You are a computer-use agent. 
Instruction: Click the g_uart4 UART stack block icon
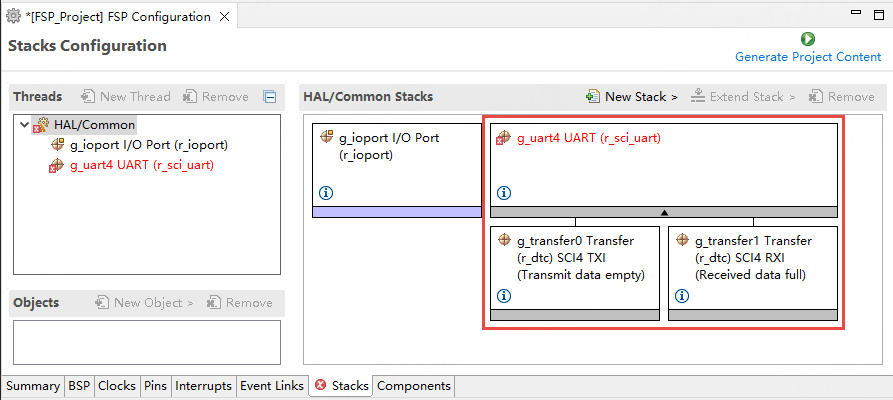pyautogui.click(x=504, y=138)
